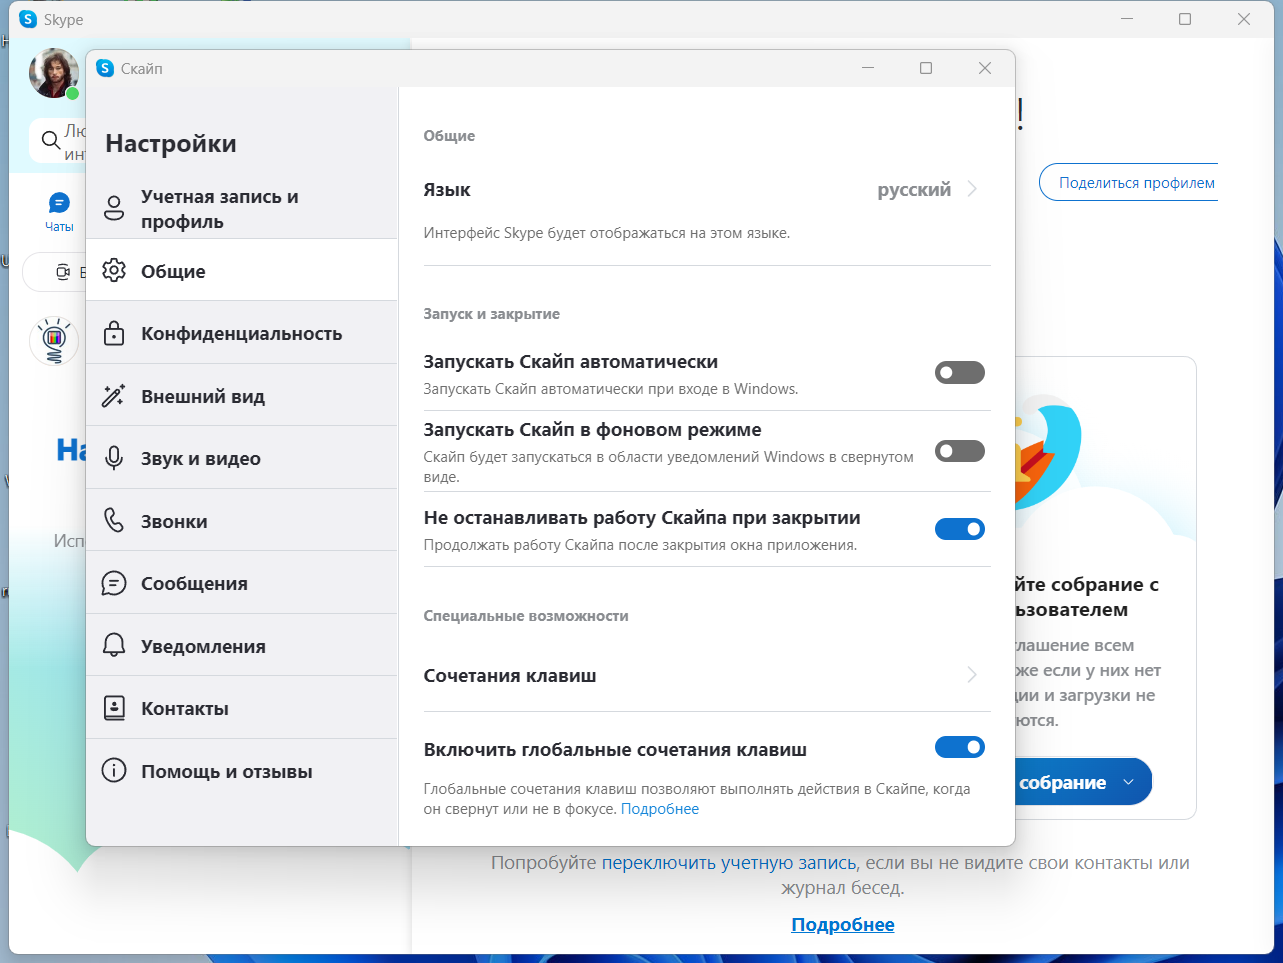Click the gear icon next to Общие
The image size is (1283, 963).
pyautogui.click(x=114, y=271)
